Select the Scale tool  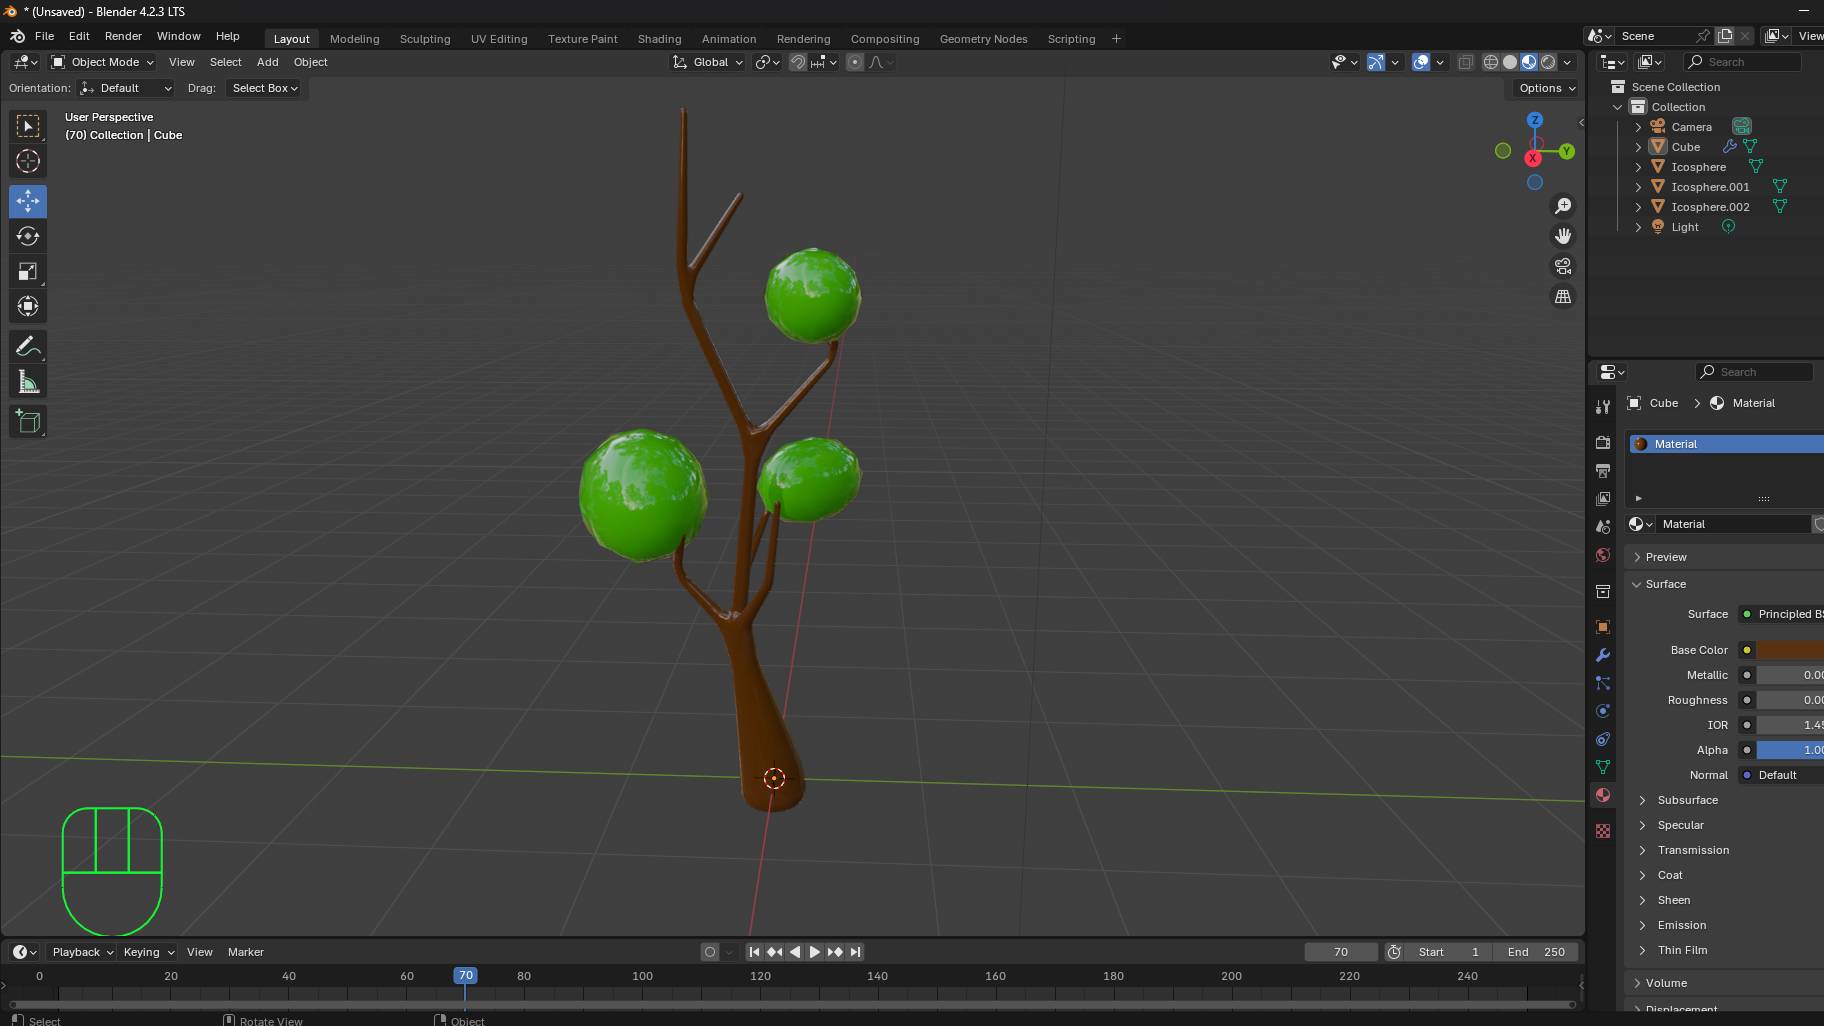[x=28, y=271]
